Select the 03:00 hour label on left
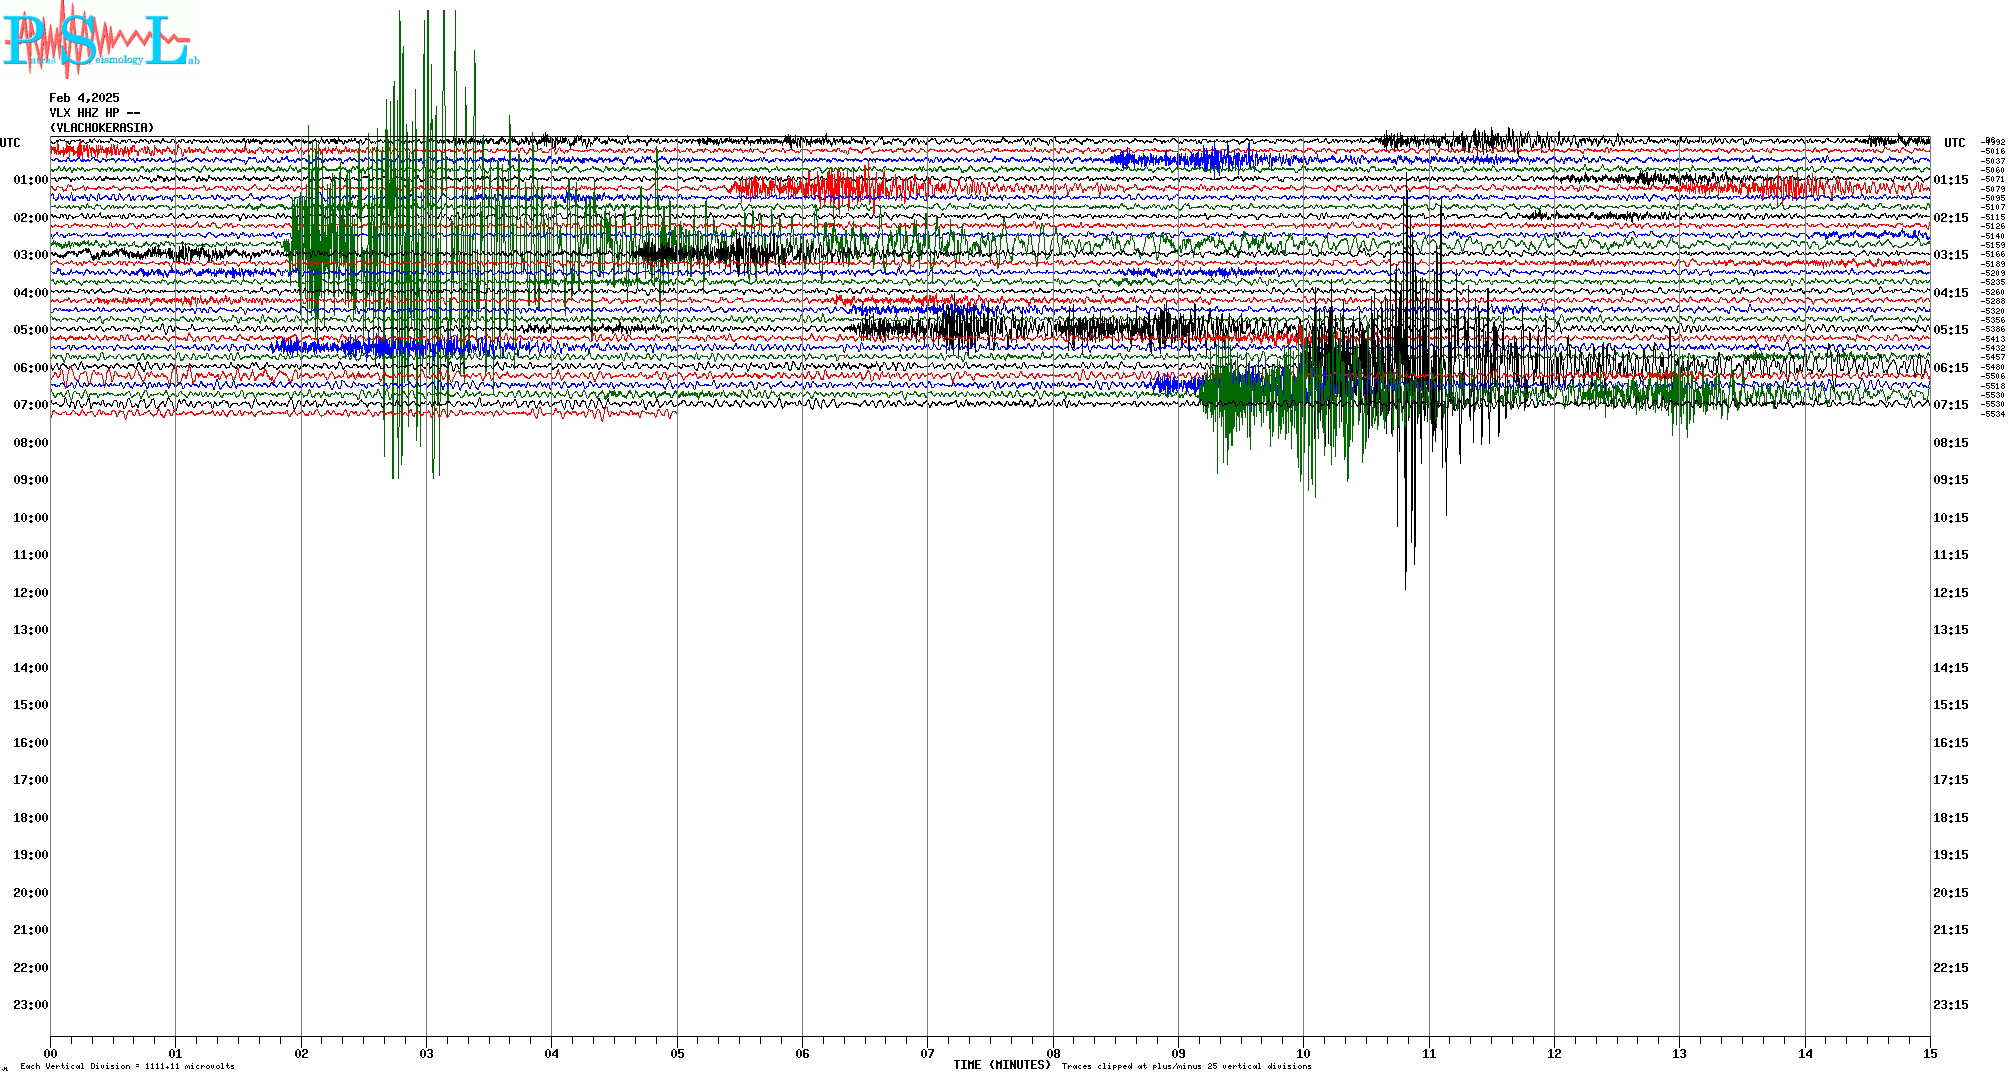 (x=30, y=255)
